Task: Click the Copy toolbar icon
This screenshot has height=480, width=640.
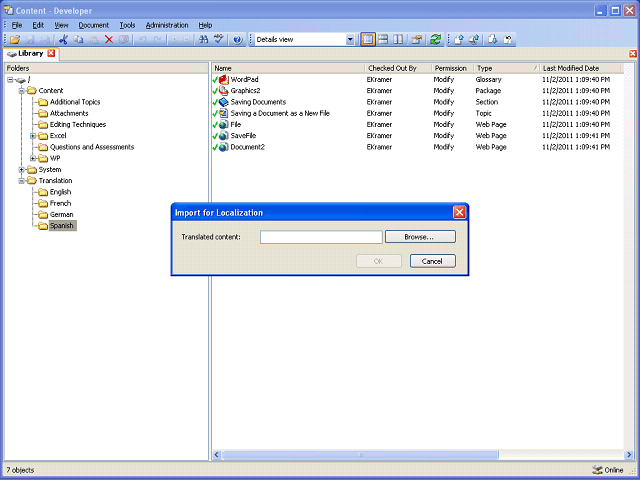Action: tap(78, 39)
